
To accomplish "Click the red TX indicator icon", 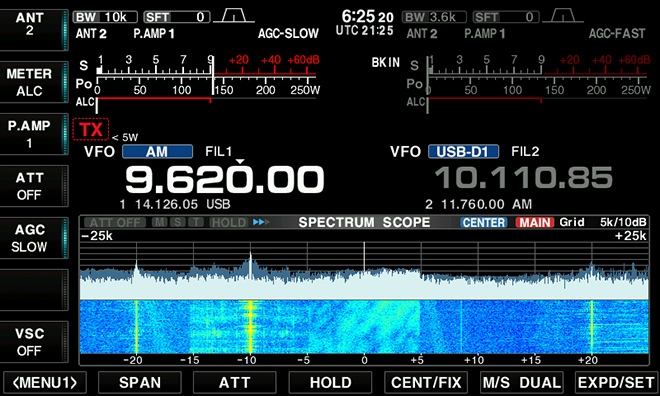I will (90, 129).
